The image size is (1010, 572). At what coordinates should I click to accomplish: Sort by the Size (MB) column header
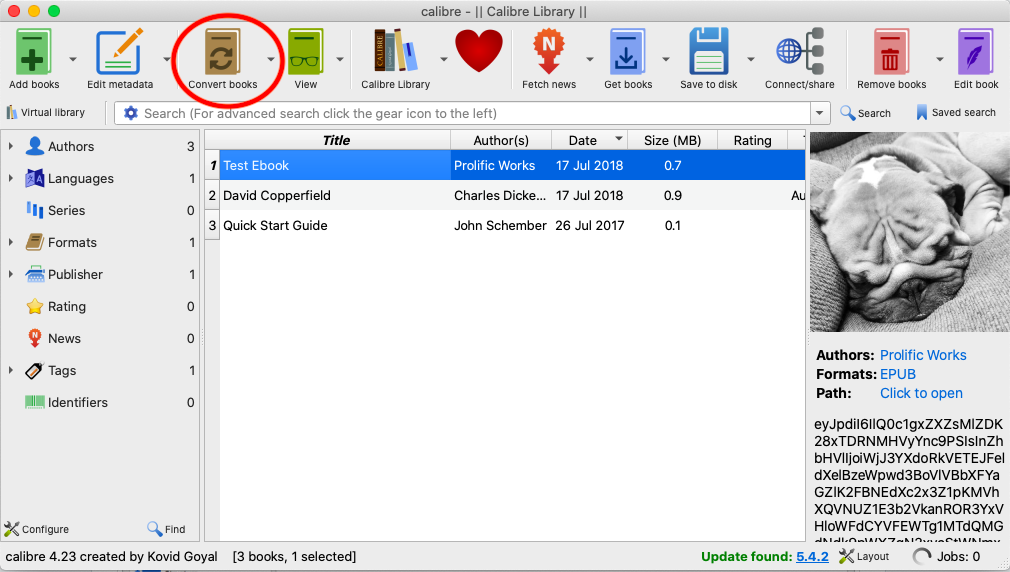click(672, 140)
